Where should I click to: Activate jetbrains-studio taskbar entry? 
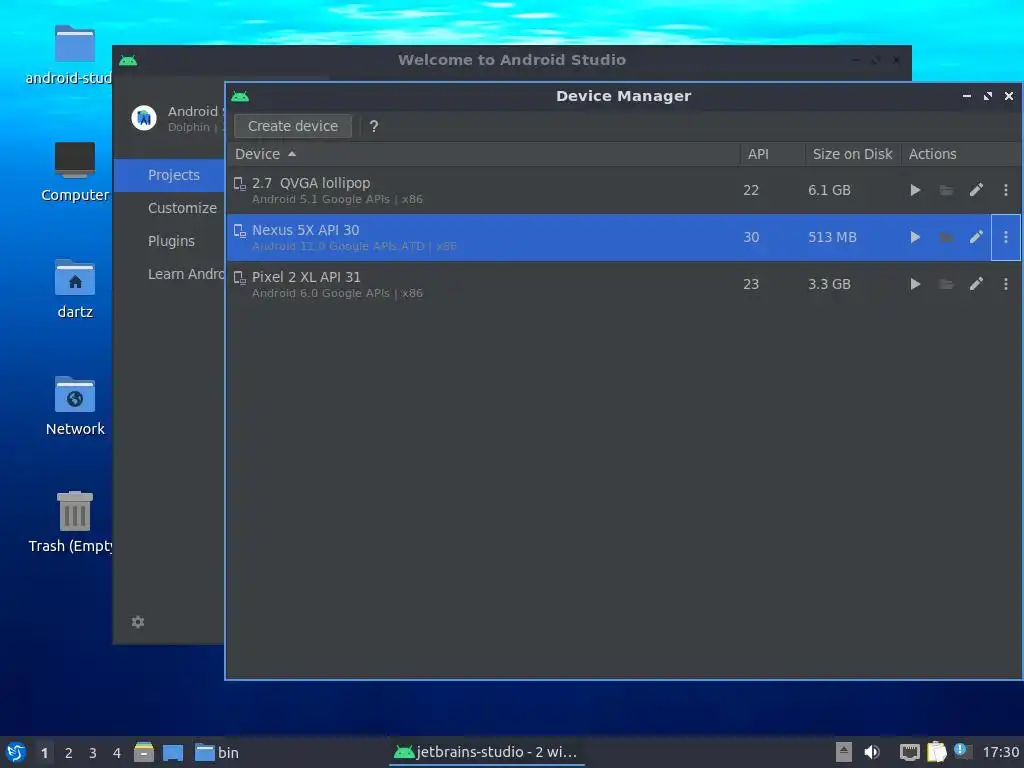pos(487,752)
